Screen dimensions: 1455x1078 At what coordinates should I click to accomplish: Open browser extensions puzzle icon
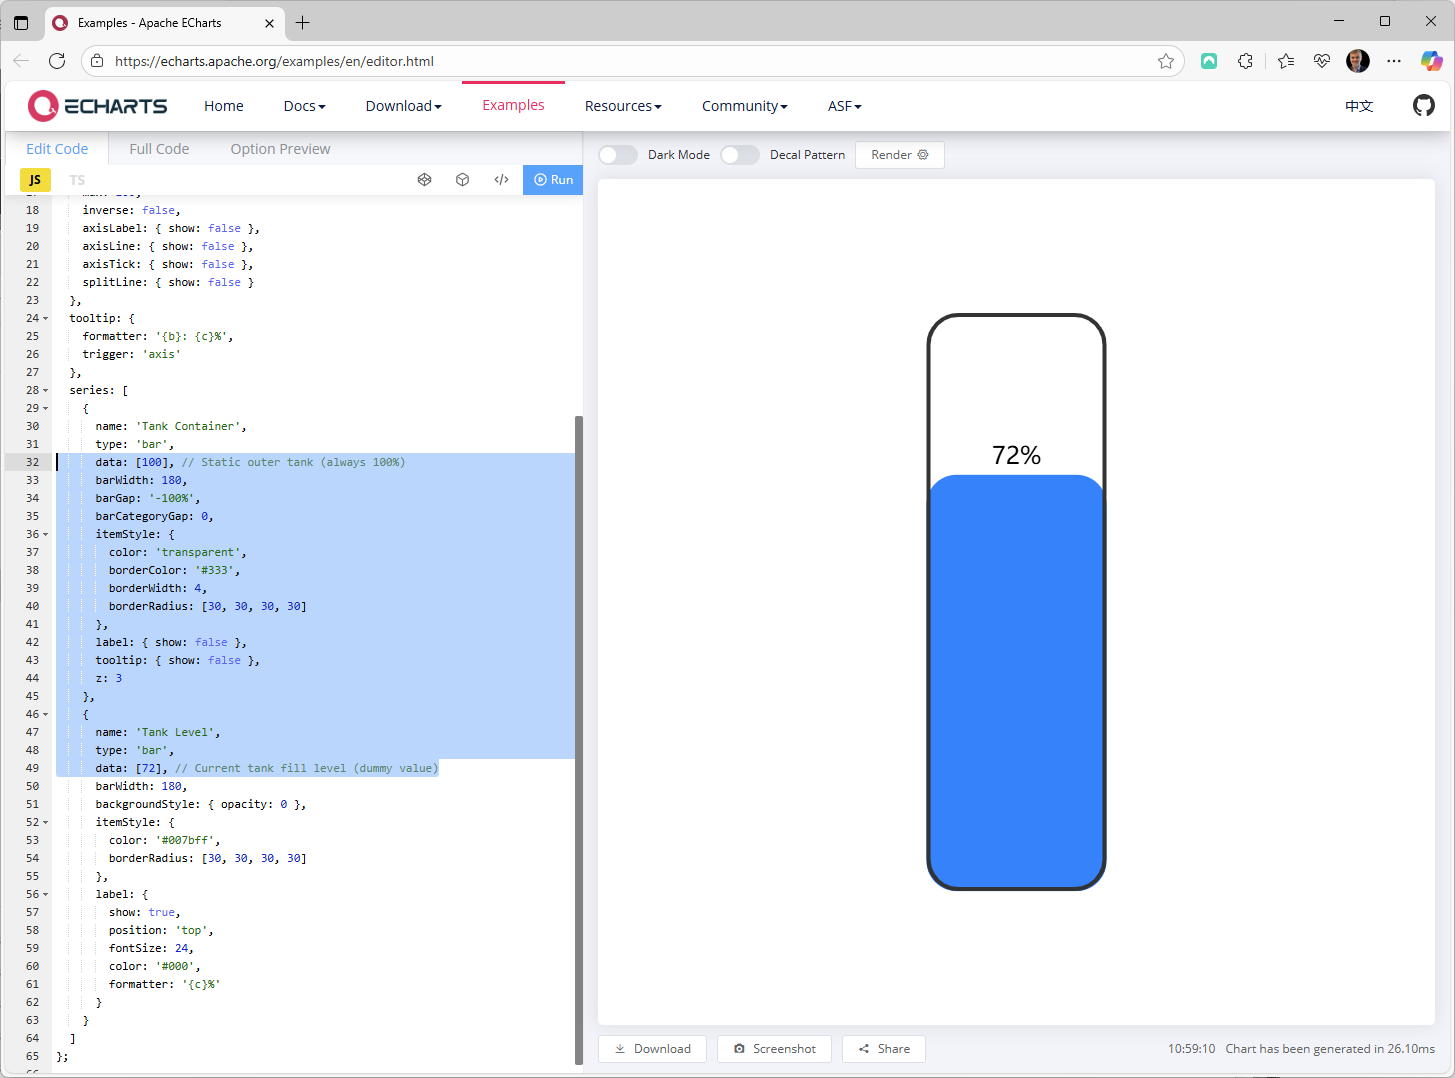(x=1245, y=61)
